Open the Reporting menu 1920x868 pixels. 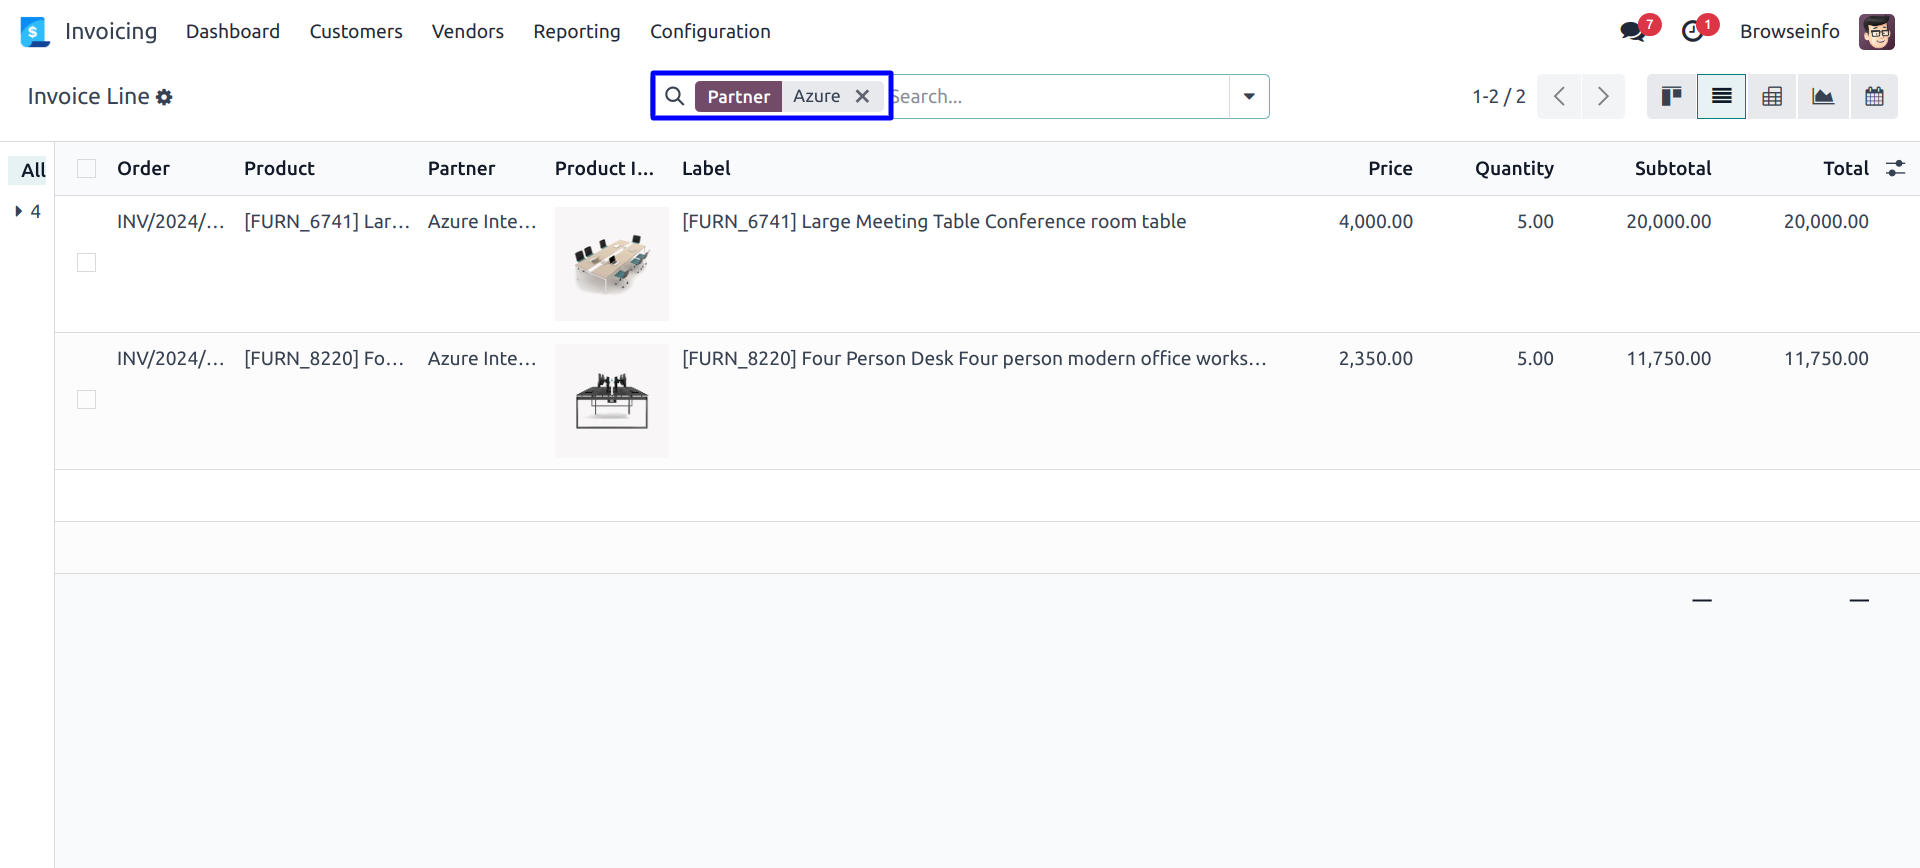576,31
